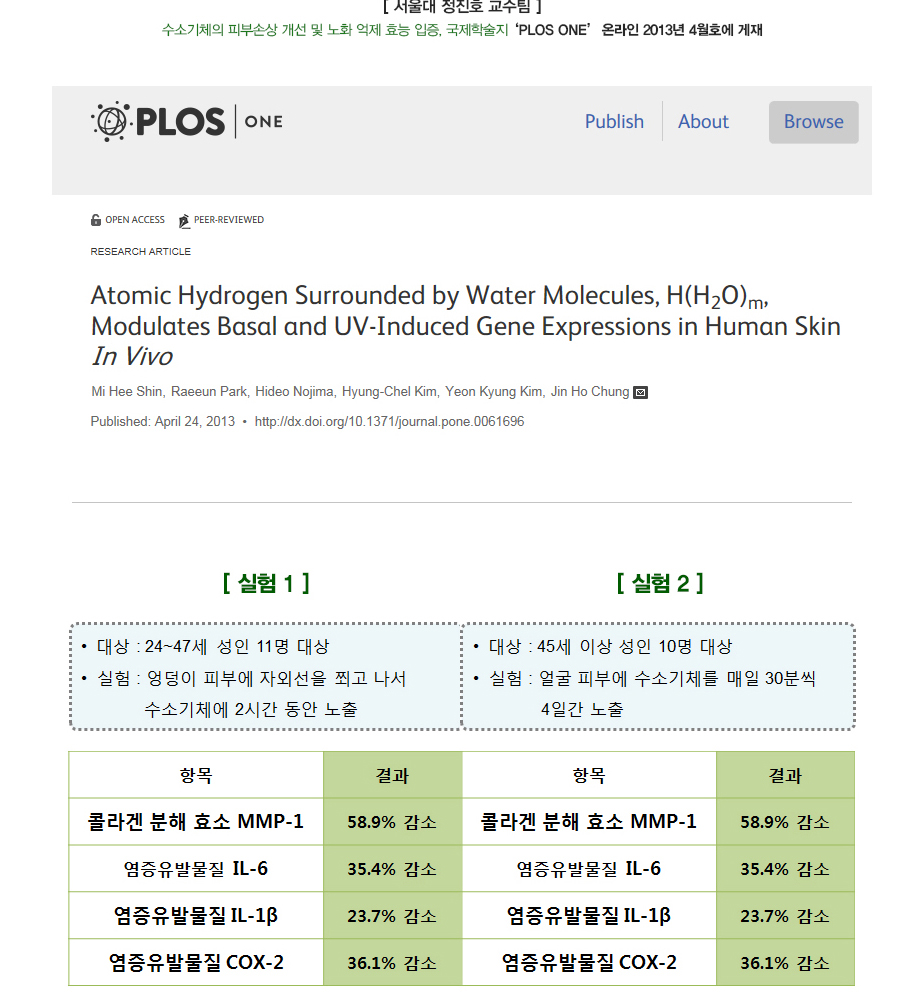Follow the dx.doi.org article link
The image size is (903, 1002).
click(x=389, y=422)
